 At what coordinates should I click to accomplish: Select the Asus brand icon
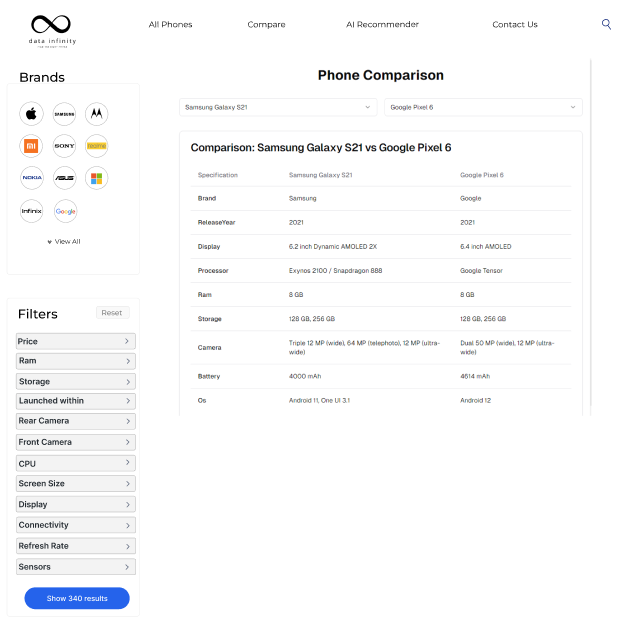point(64,178)
